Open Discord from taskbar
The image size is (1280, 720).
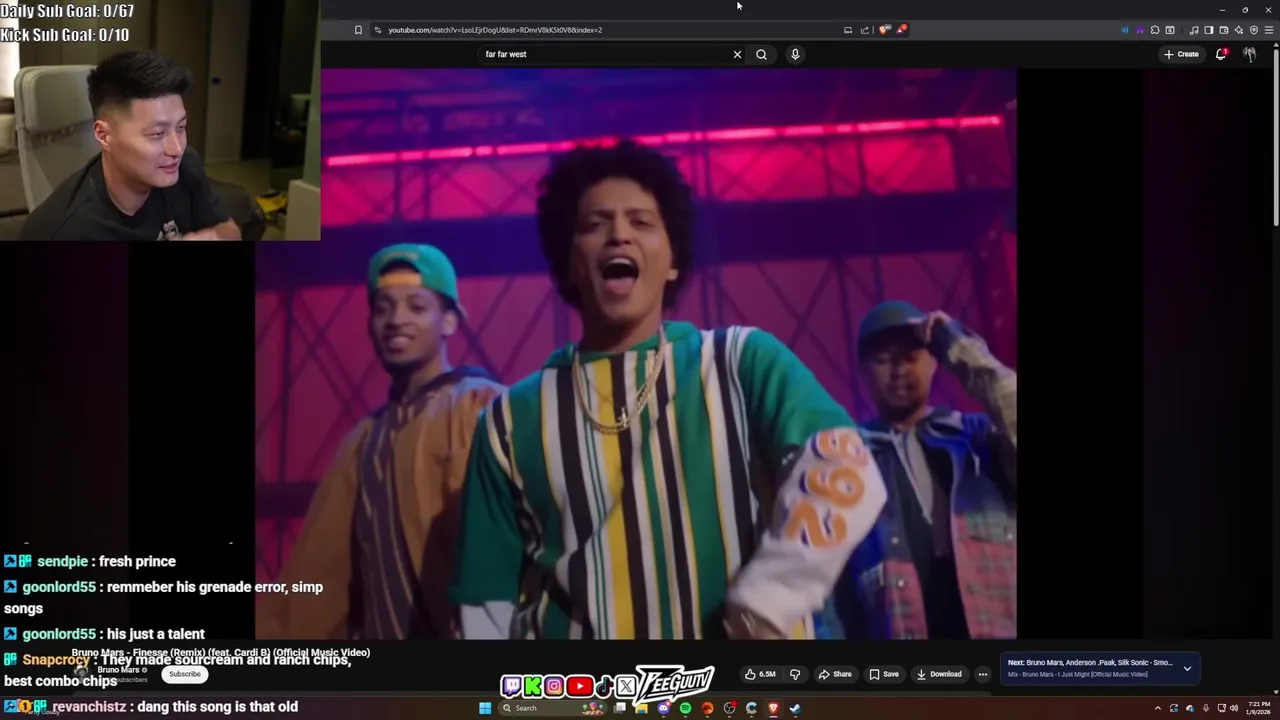(664, 708)
